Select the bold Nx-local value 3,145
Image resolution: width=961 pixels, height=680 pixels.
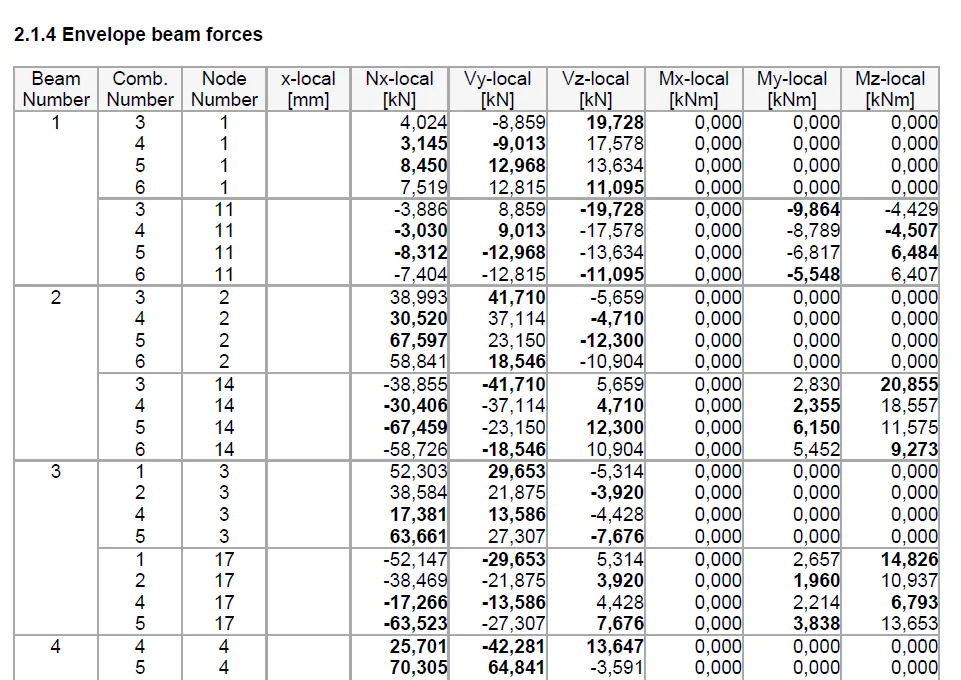click(x=424, y=143)
